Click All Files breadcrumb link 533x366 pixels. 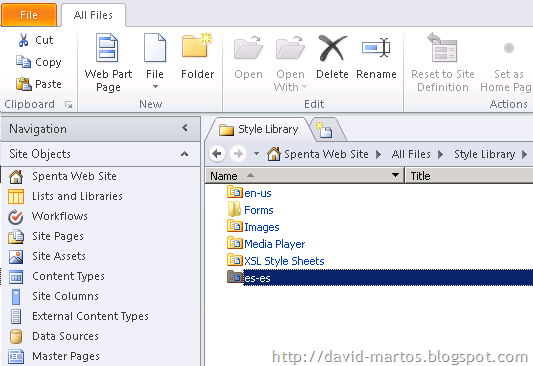411,154
